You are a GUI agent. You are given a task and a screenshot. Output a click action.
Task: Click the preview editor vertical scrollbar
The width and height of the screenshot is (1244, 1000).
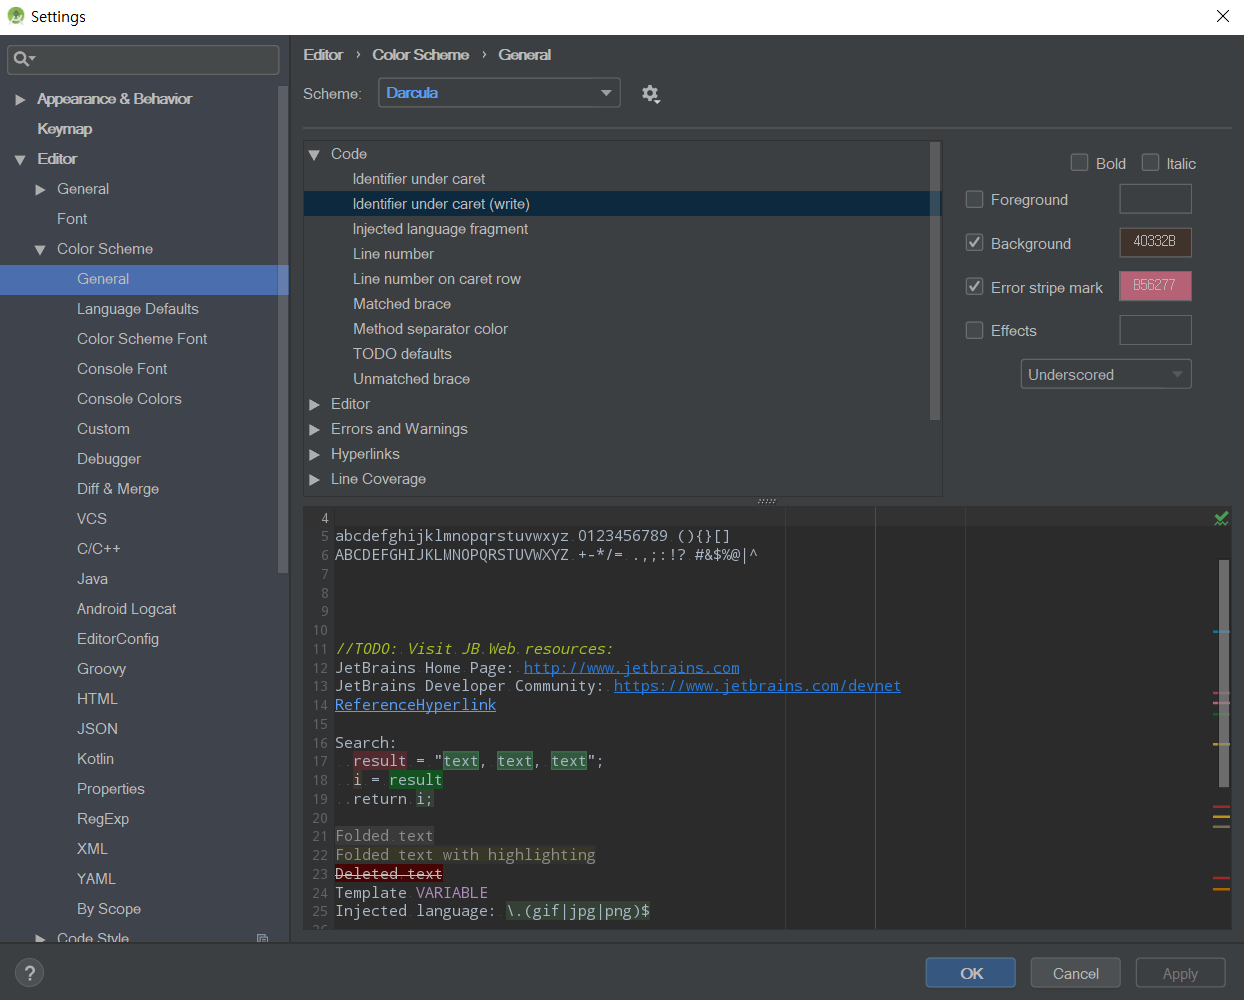tap(1224, 673)
